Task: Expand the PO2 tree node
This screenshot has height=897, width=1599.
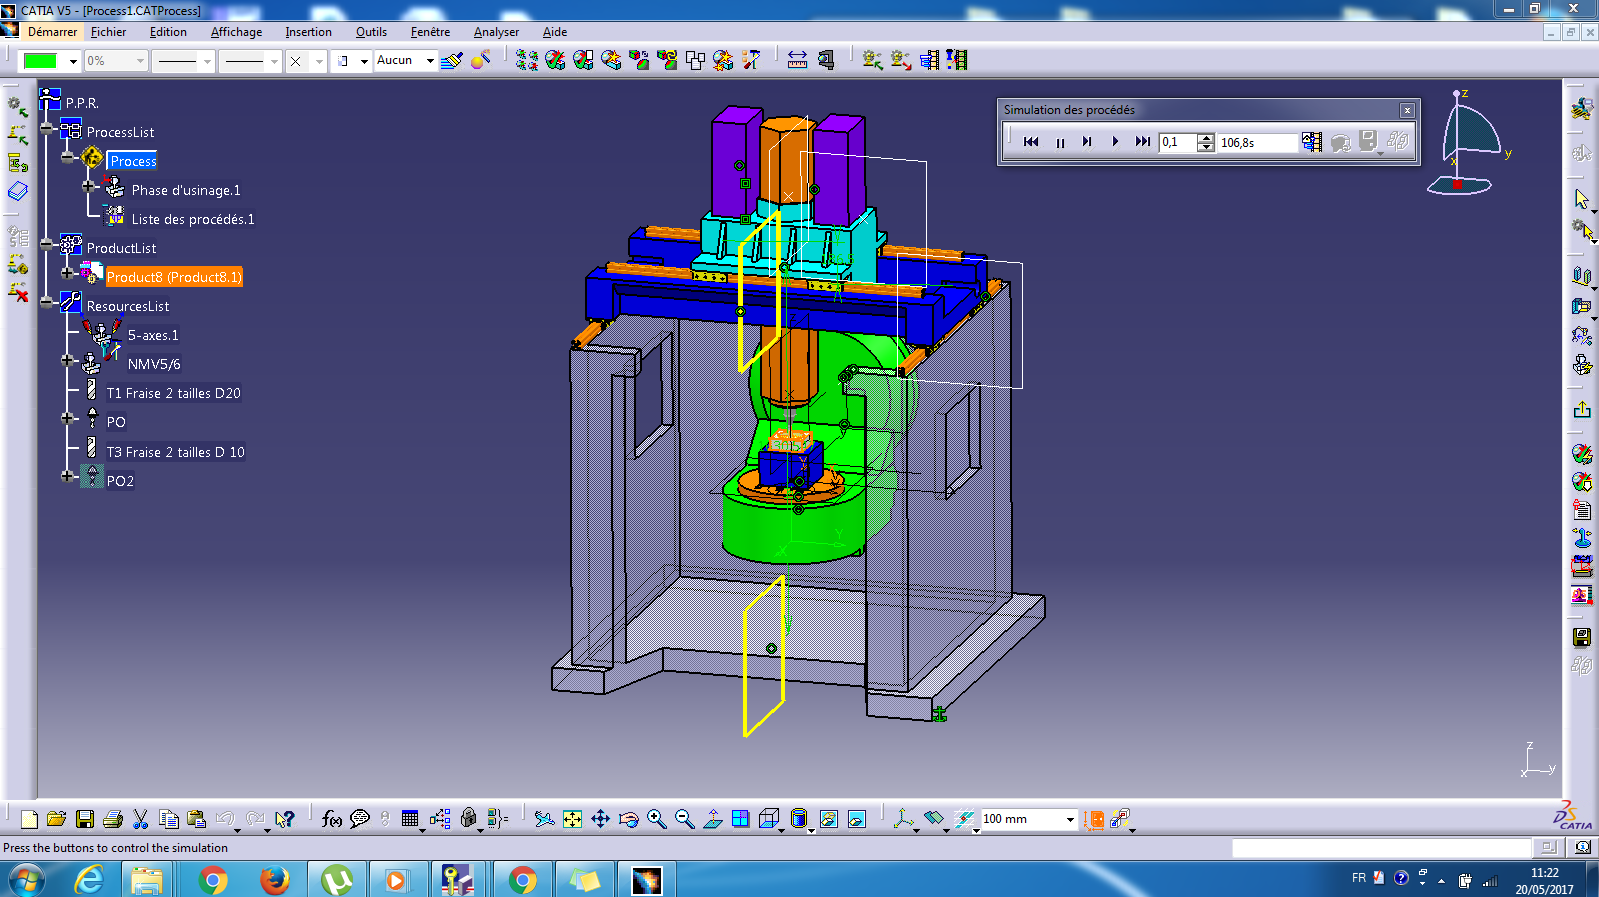Action: point(67,476)
